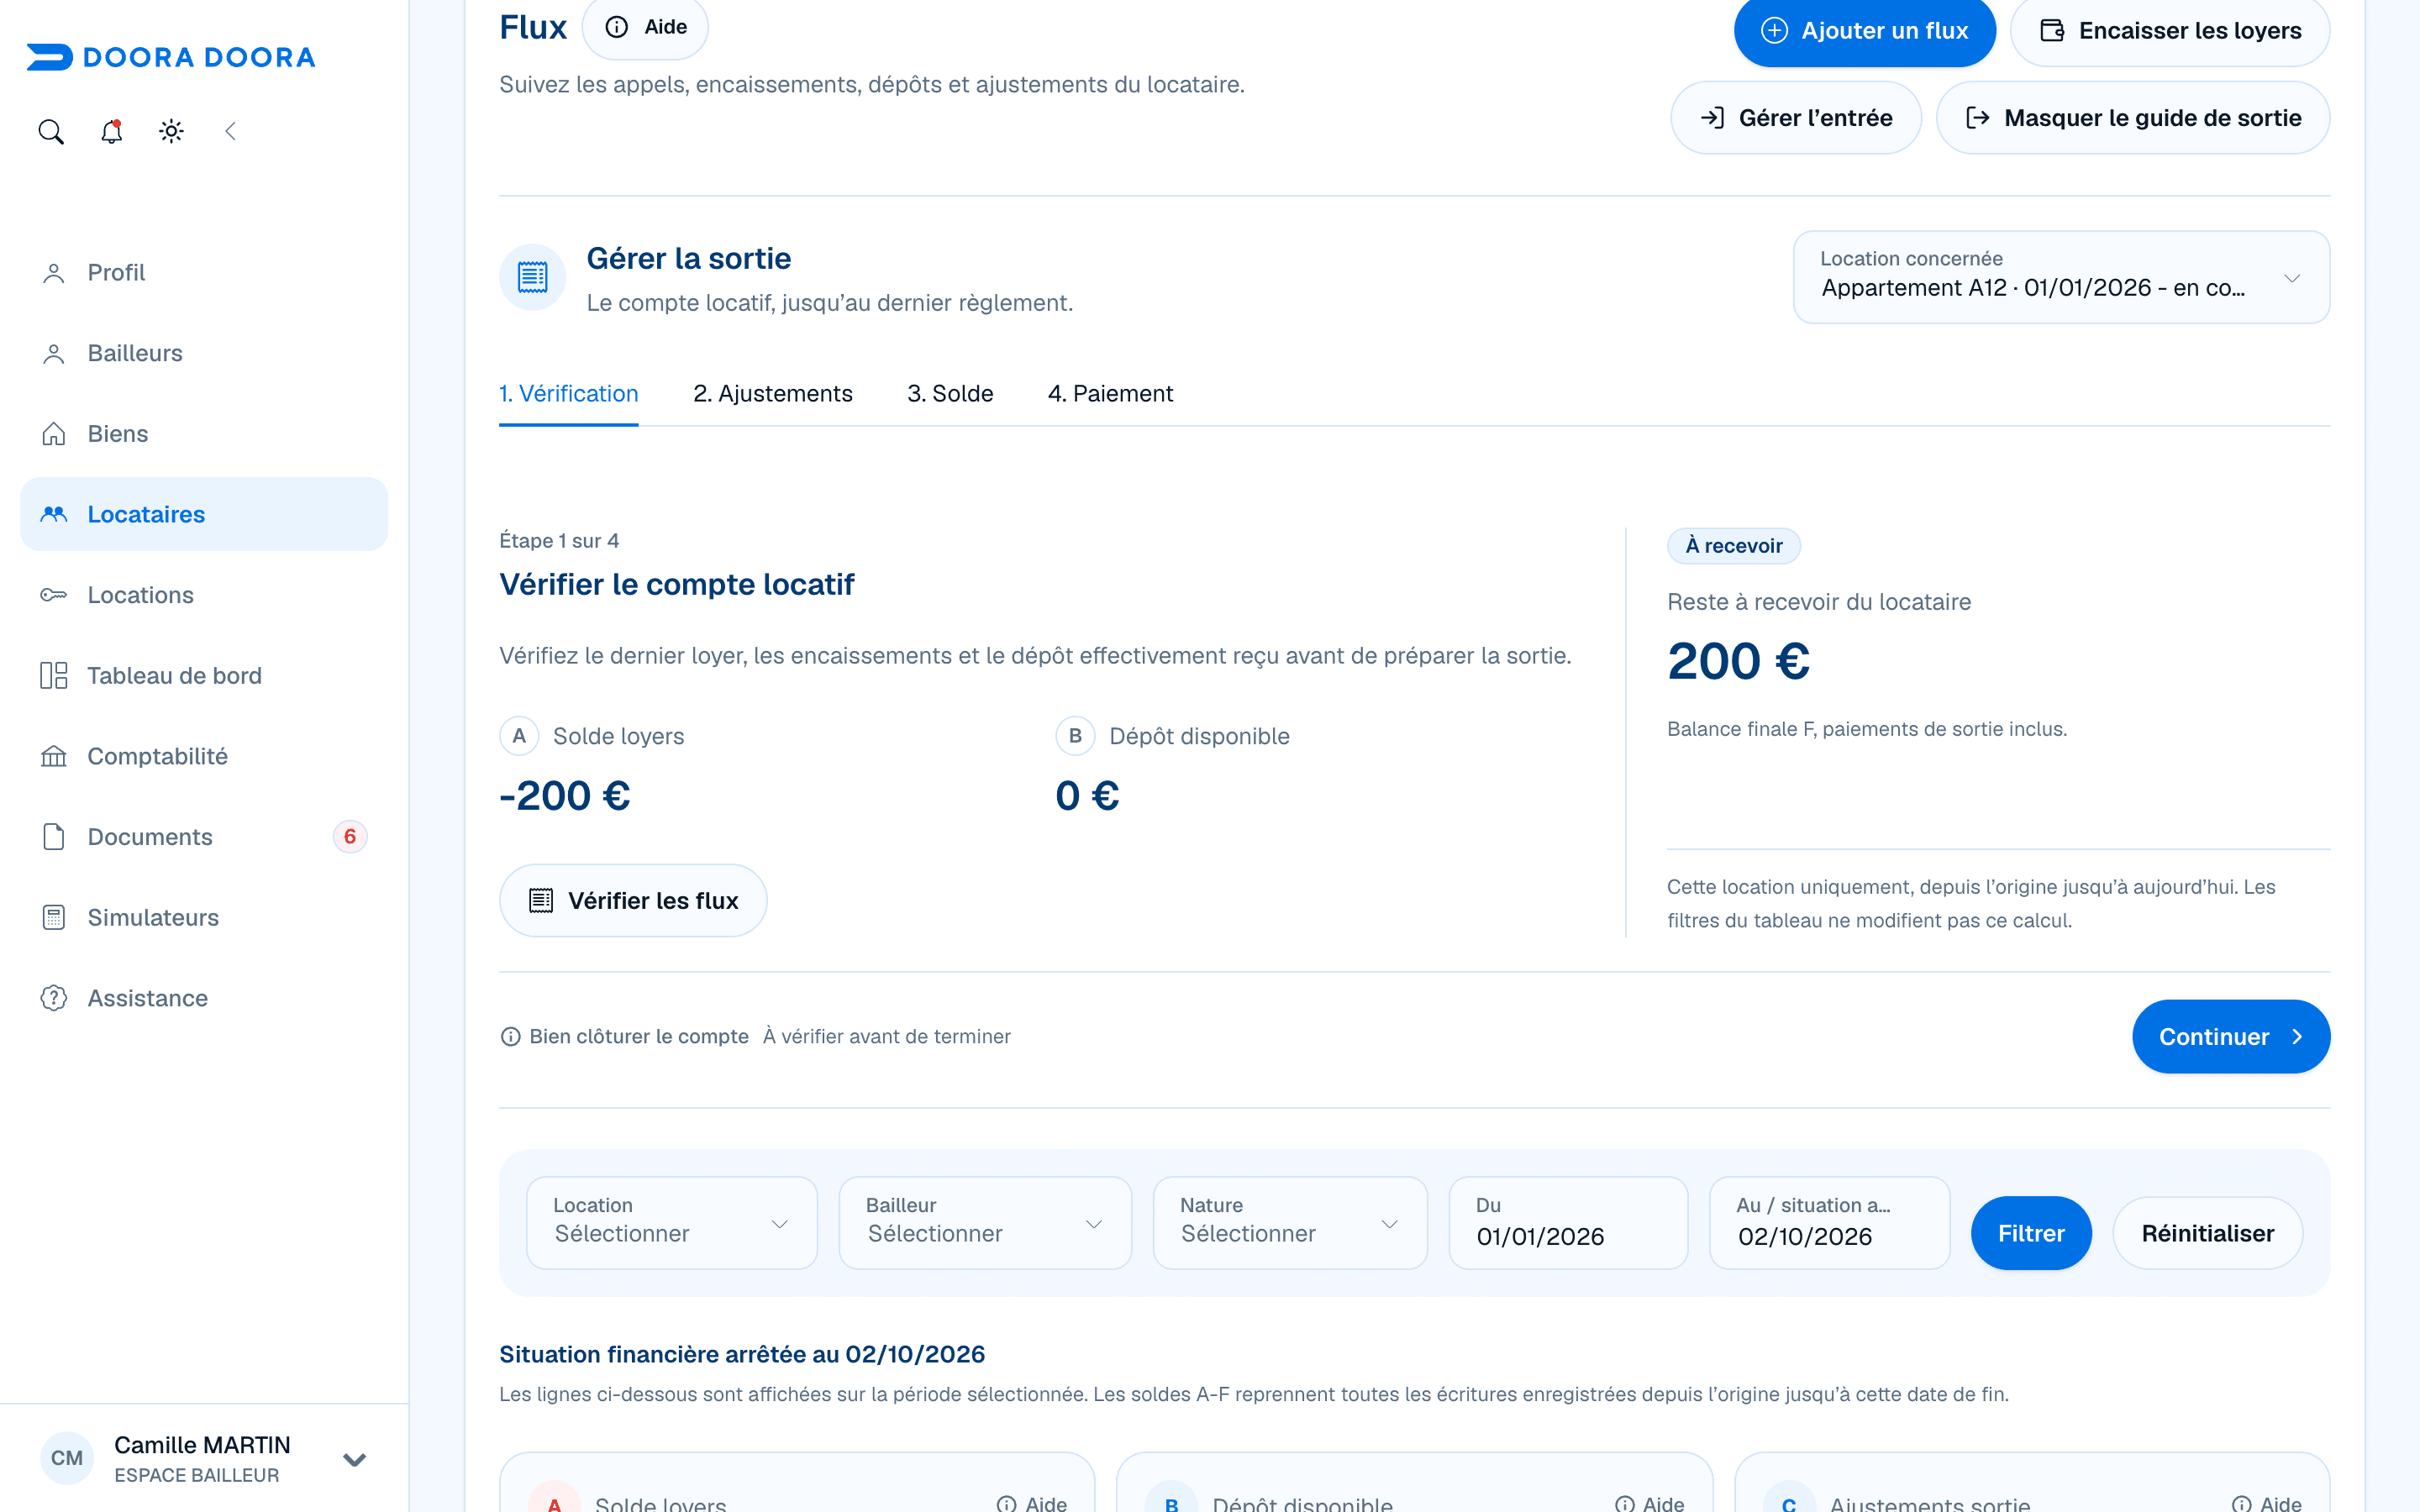Select Locataires in the sidebar
The image size is (2420, 1512).
[x=204, y=514]
